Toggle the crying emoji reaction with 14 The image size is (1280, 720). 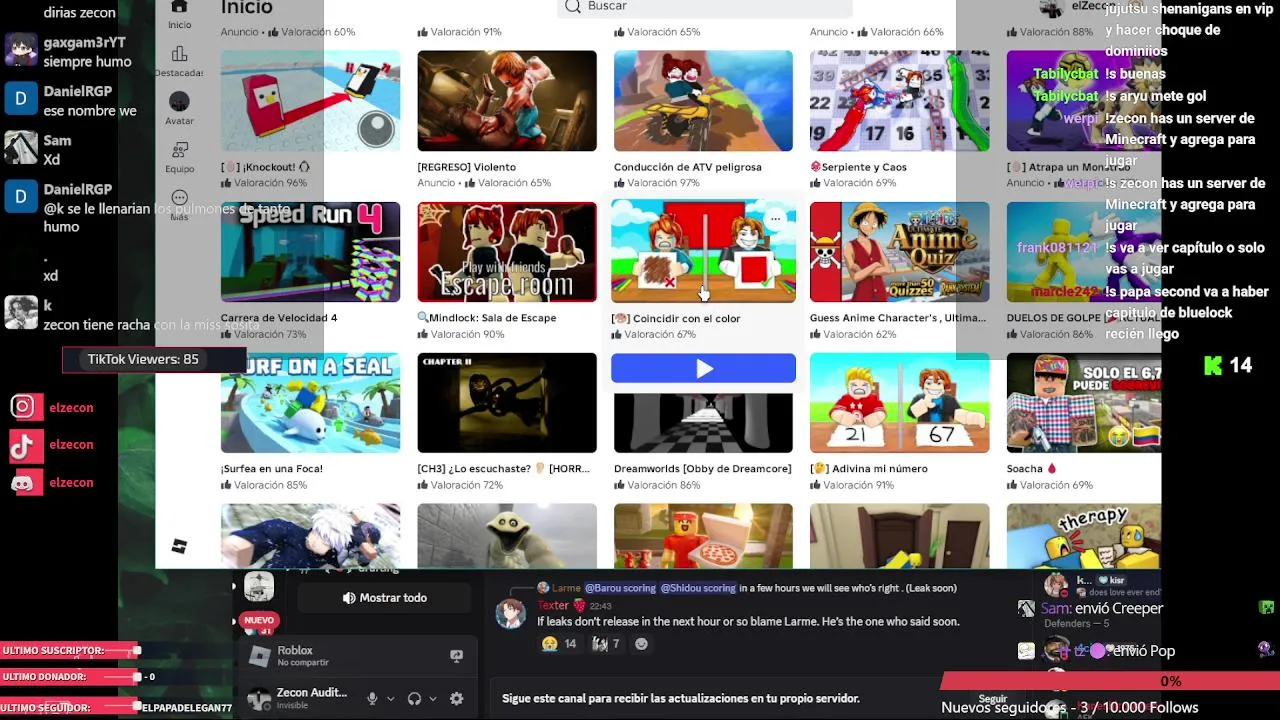pos(560,644)
